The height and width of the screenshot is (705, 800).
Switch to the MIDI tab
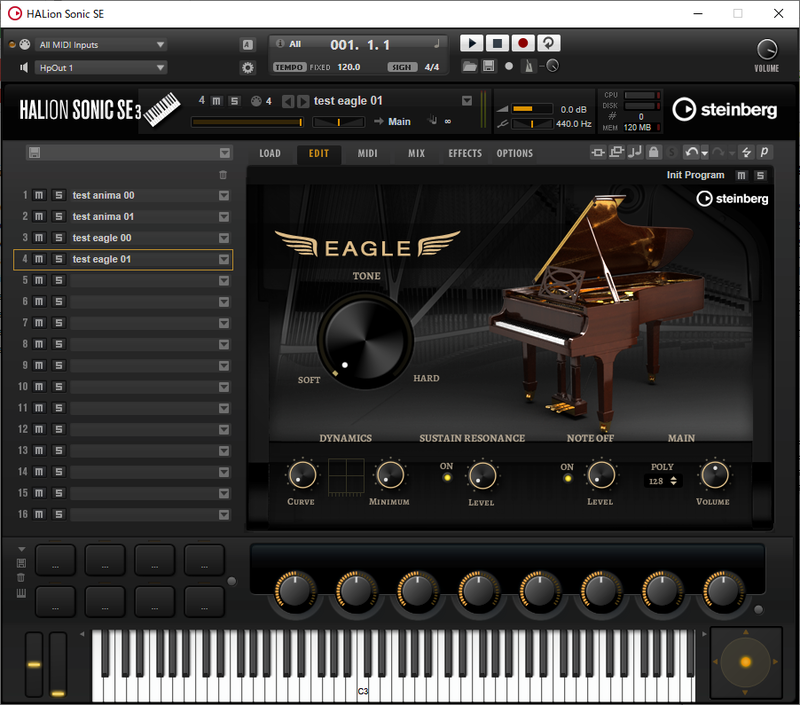[x=367, y=154]
